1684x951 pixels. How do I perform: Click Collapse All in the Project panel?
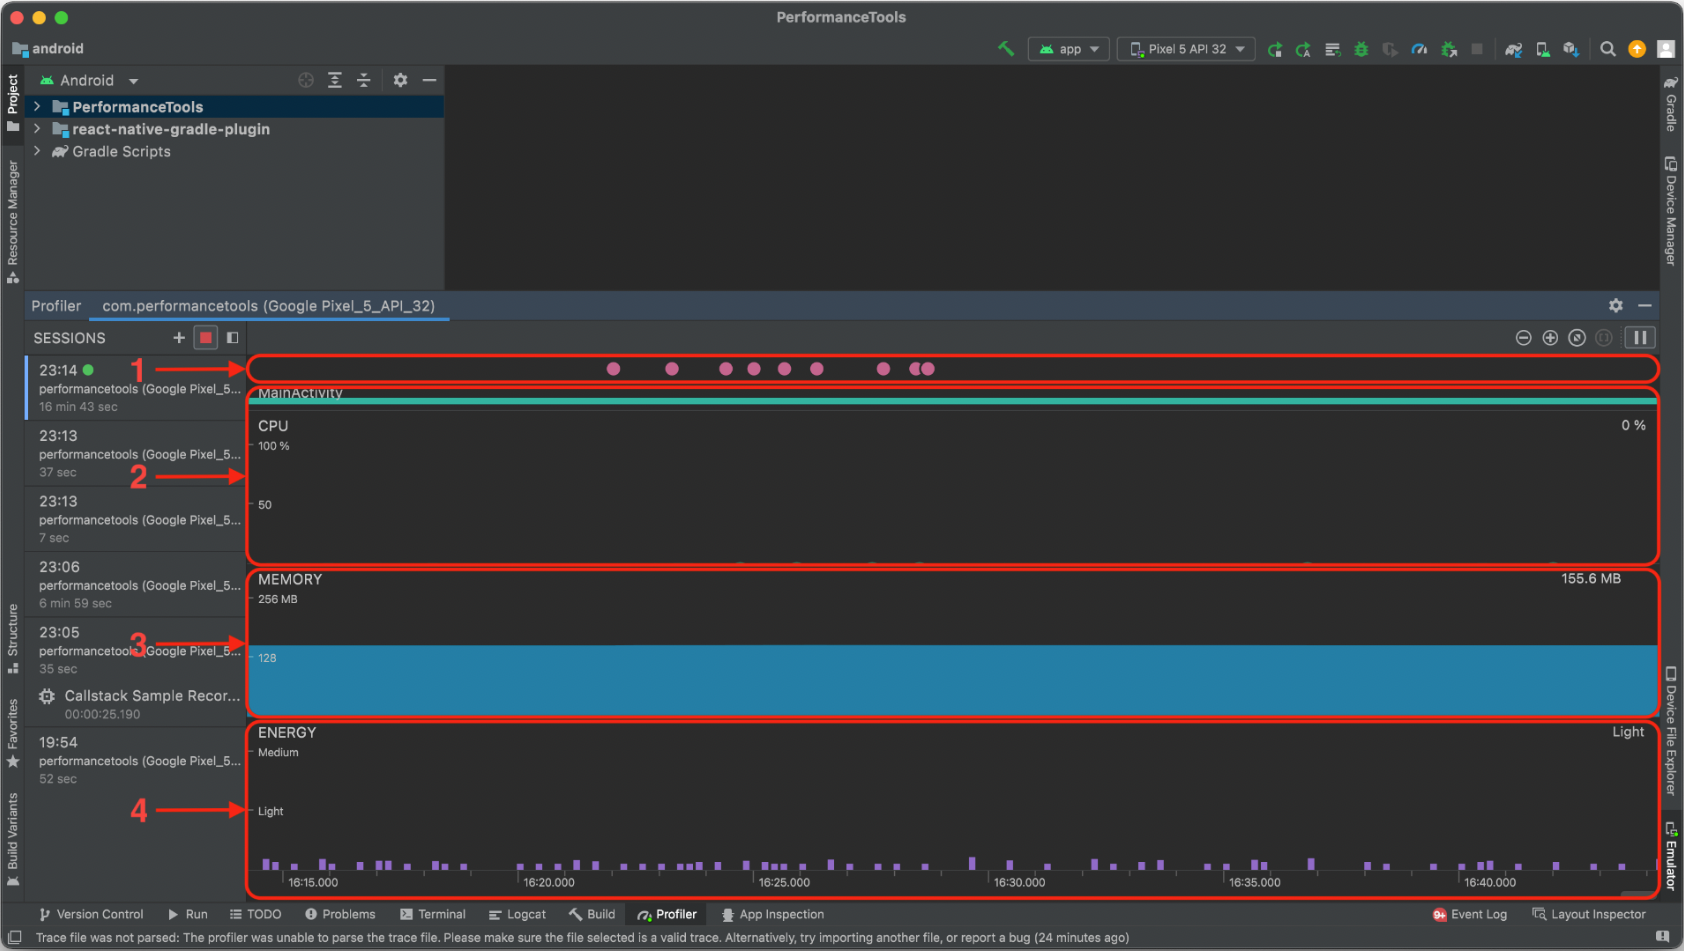point(364,80)
